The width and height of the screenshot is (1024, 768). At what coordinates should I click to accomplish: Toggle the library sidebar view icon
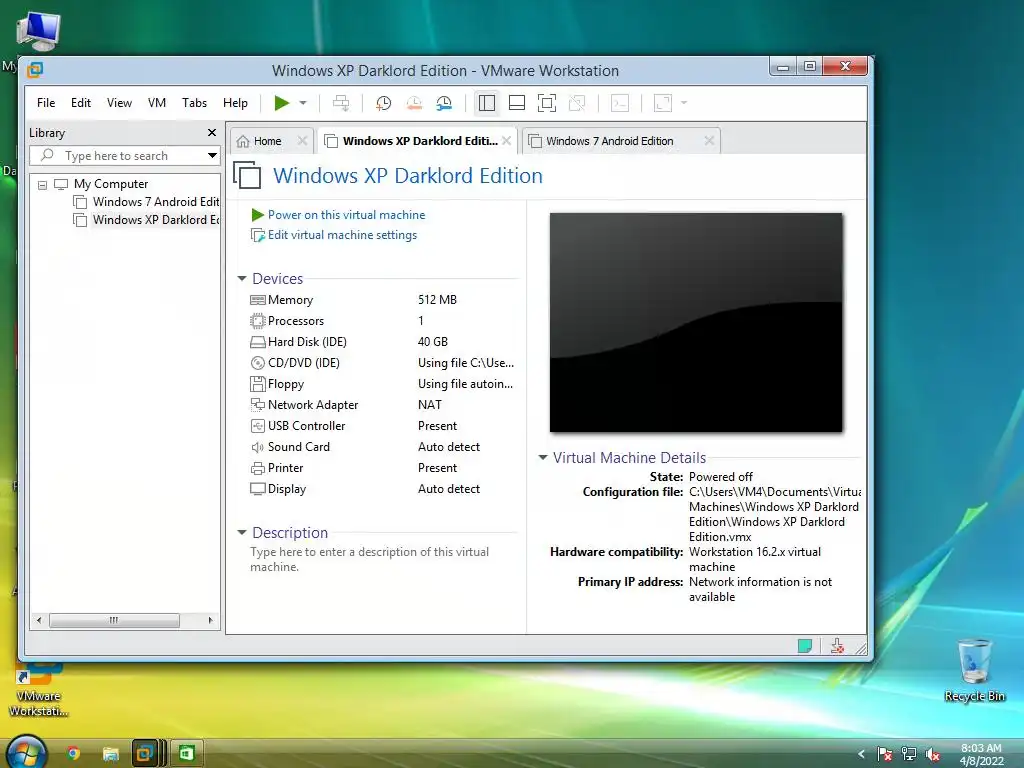pyautogui.click(x=487, y=103)
